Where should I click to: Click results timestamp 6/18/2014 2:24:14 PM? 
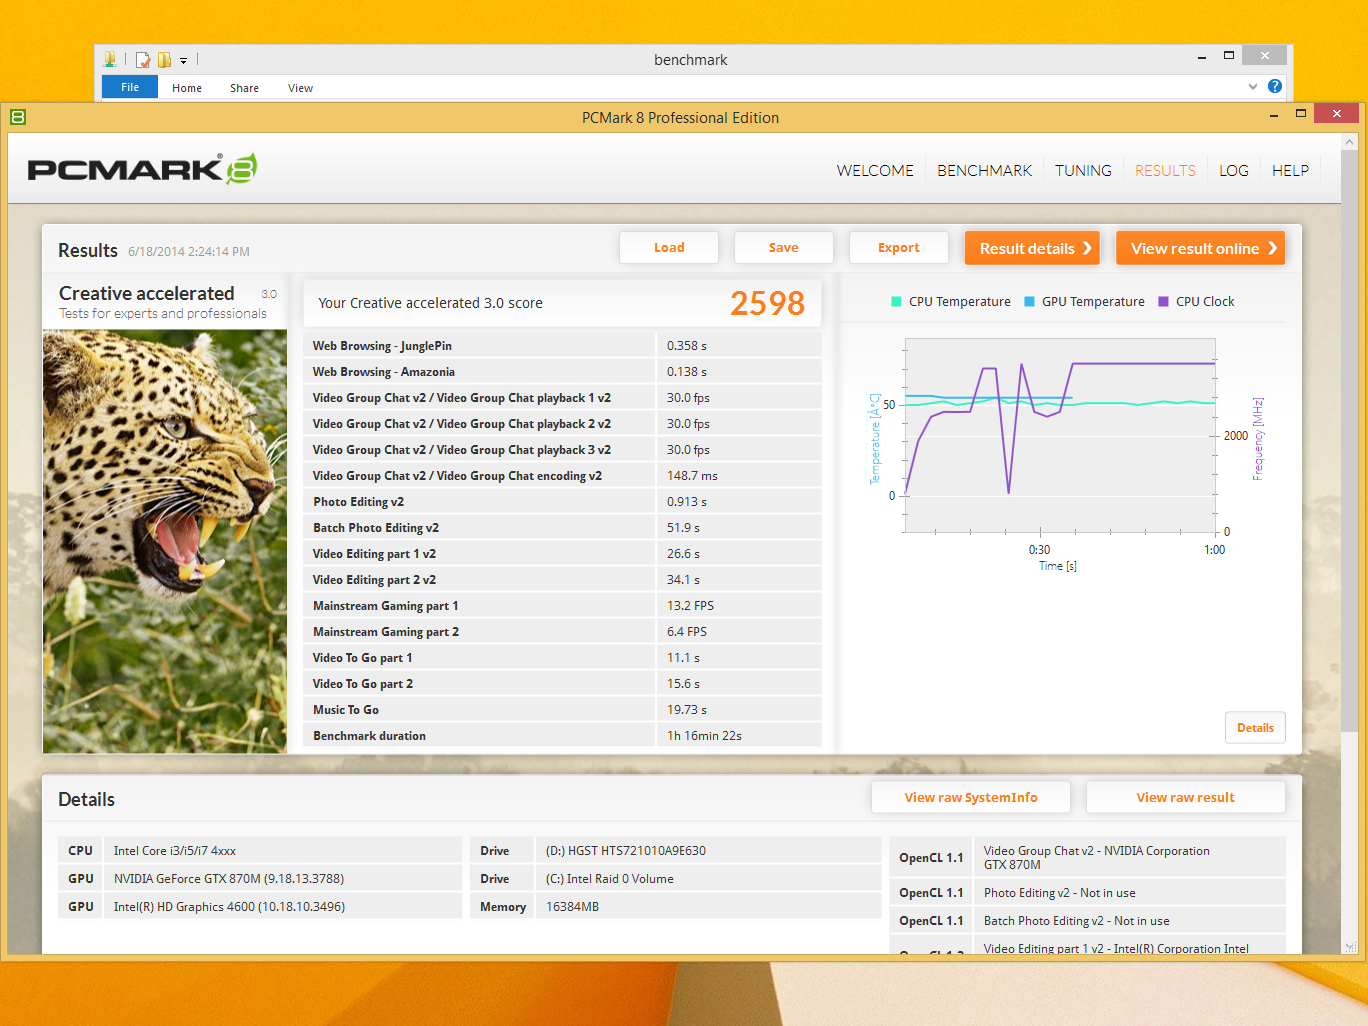pyautogui.click(x=189, y=252)
